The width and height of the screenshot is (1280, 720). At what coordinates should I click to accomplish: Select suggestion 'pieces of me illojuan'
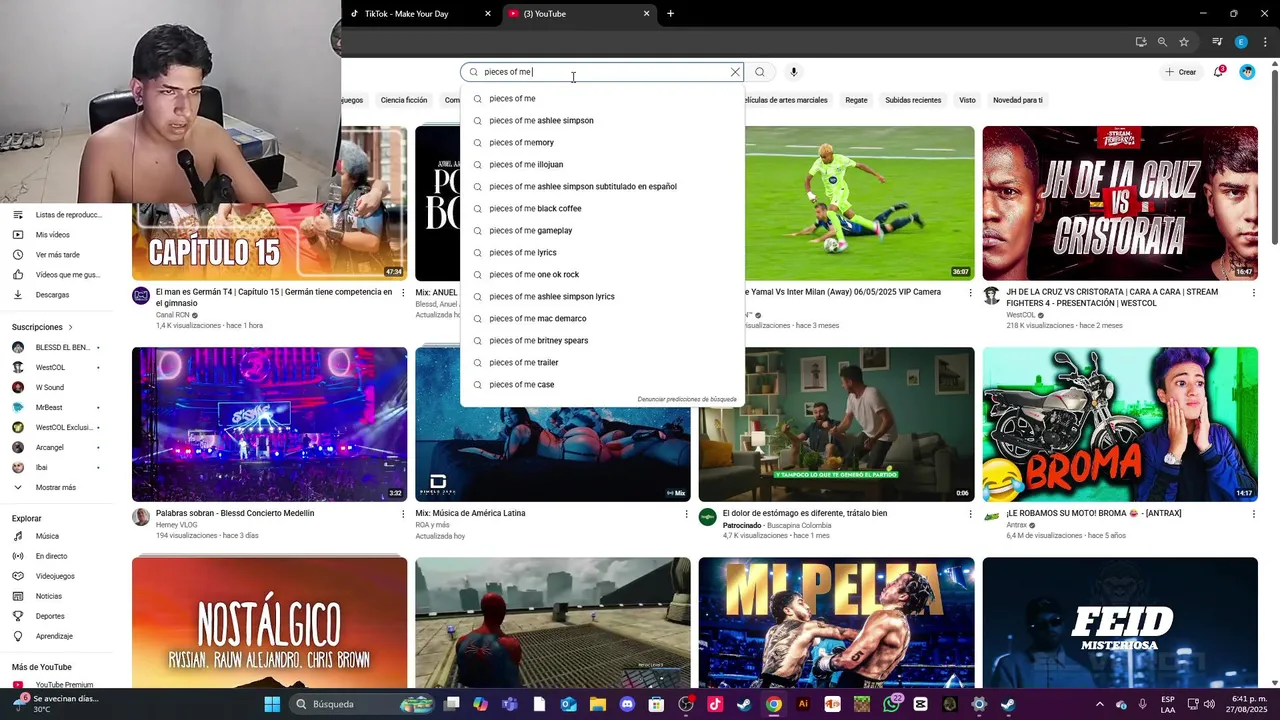602,165
